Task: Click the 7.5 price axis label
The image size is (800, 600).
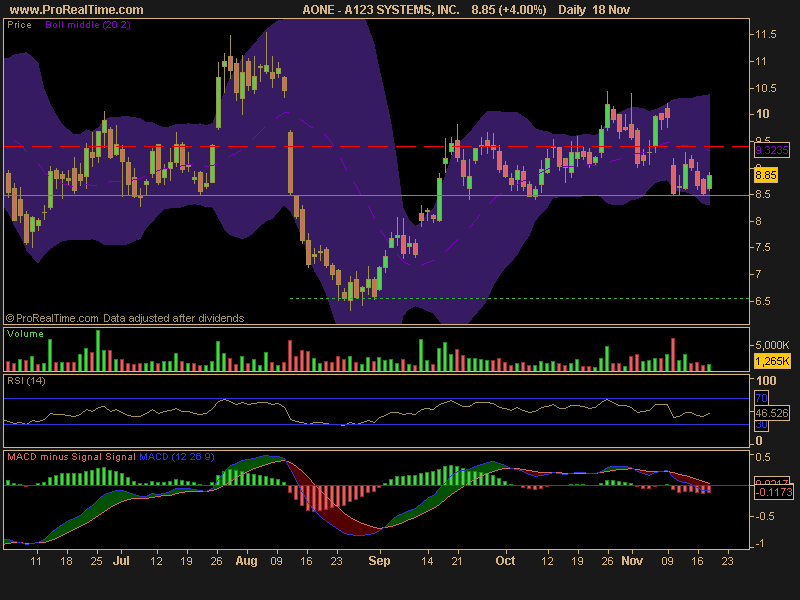Action: tap(763, 247)
